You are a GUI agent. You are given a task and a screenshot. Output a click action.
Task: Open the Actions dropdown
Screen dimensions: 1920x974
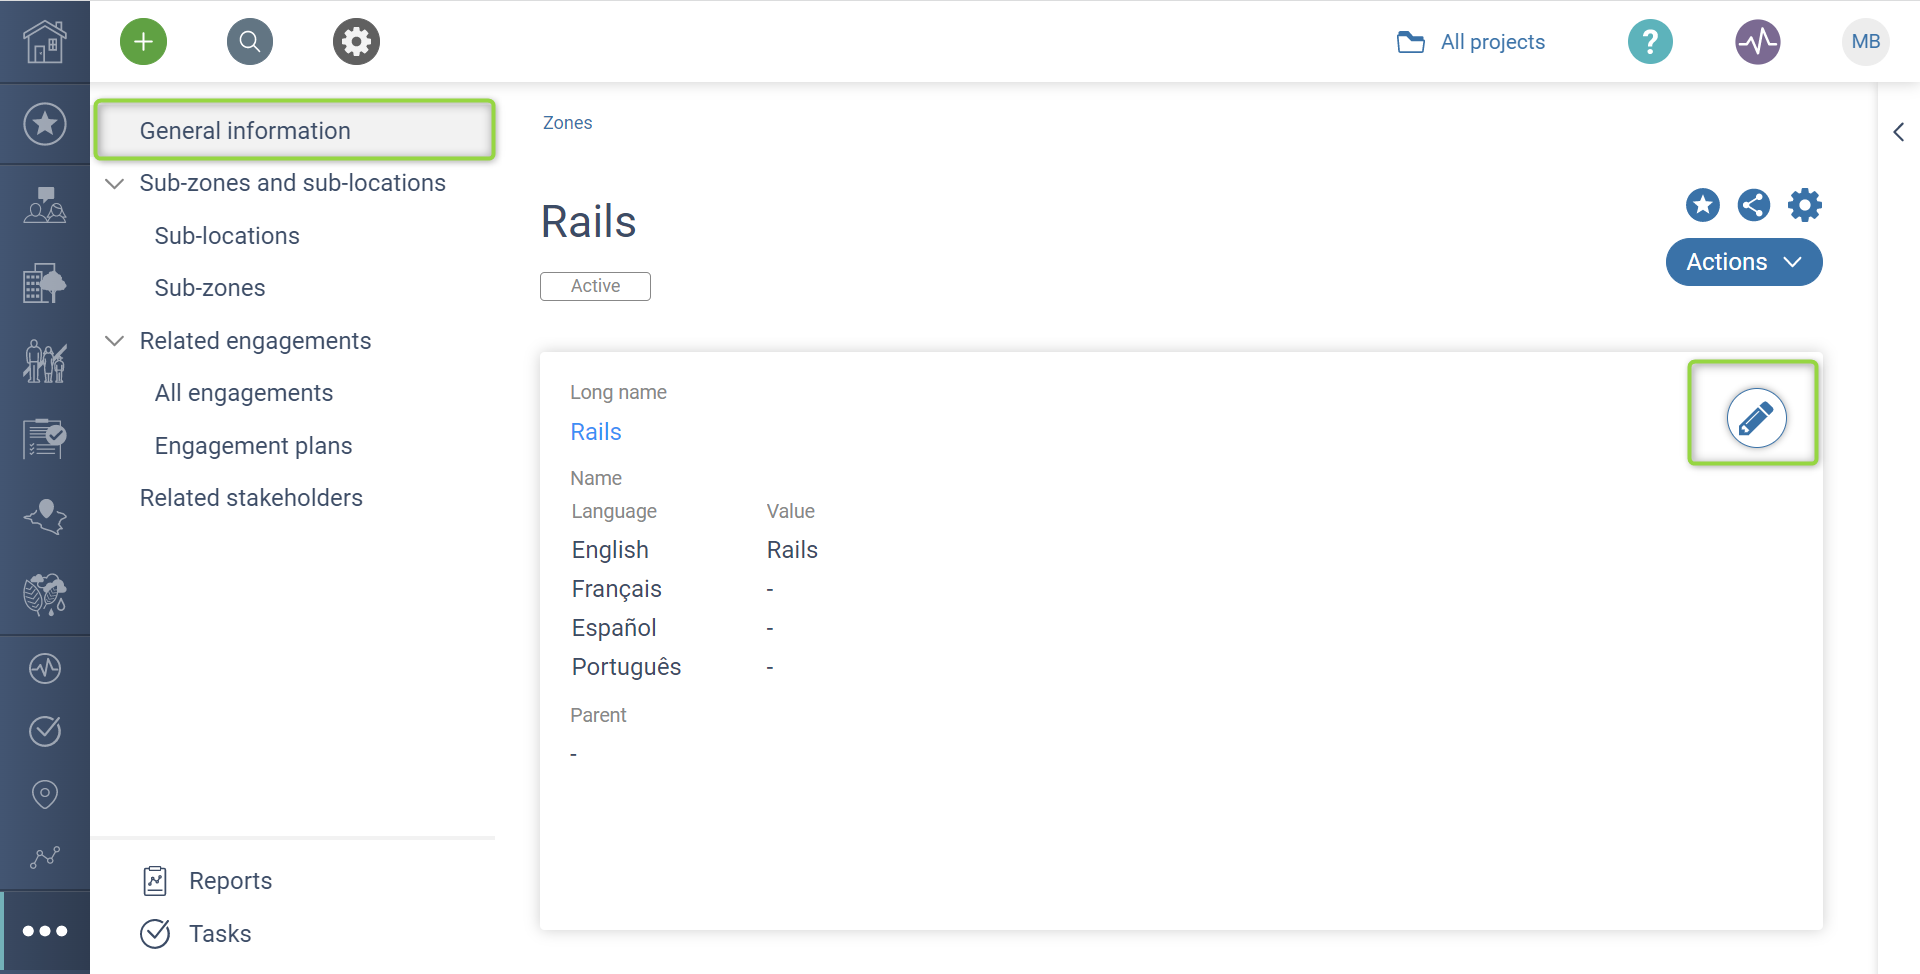[x=1743, y=262]
